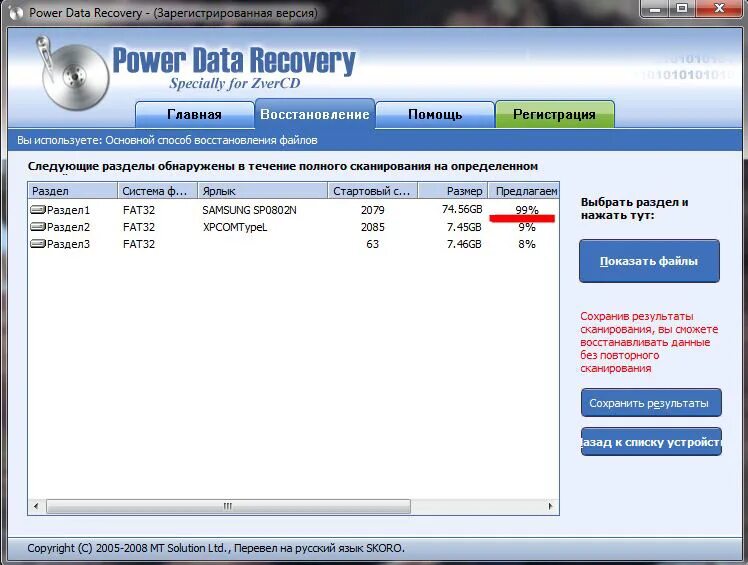
Task: Click Сохранить результаты button
Action: pos(651,403)
